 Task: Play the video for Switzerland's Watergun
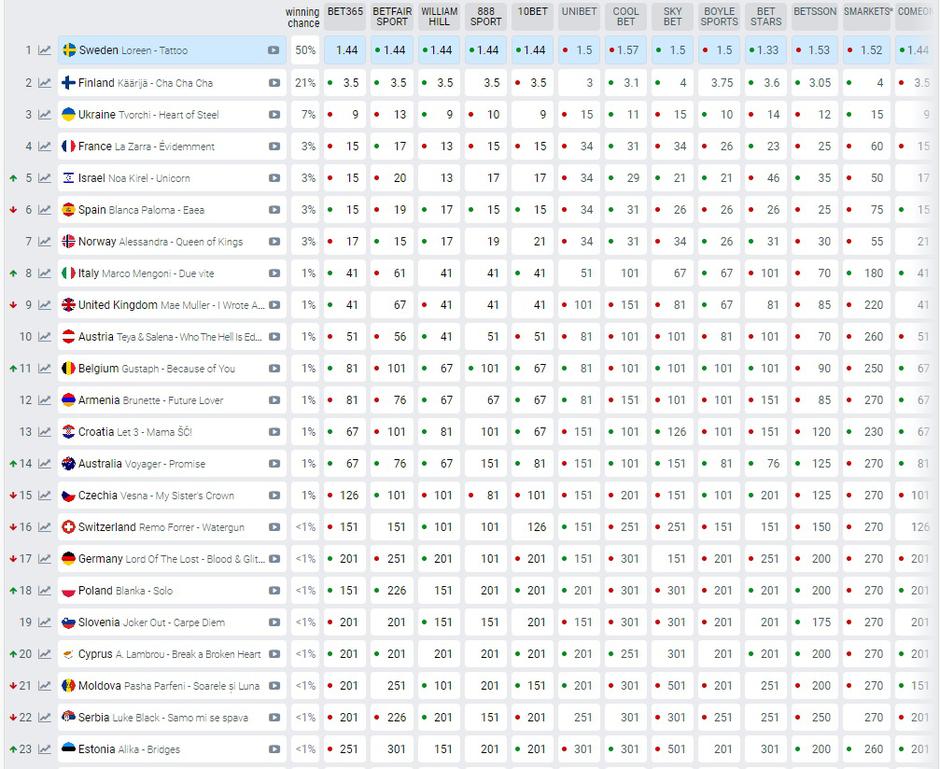(274, 528)
